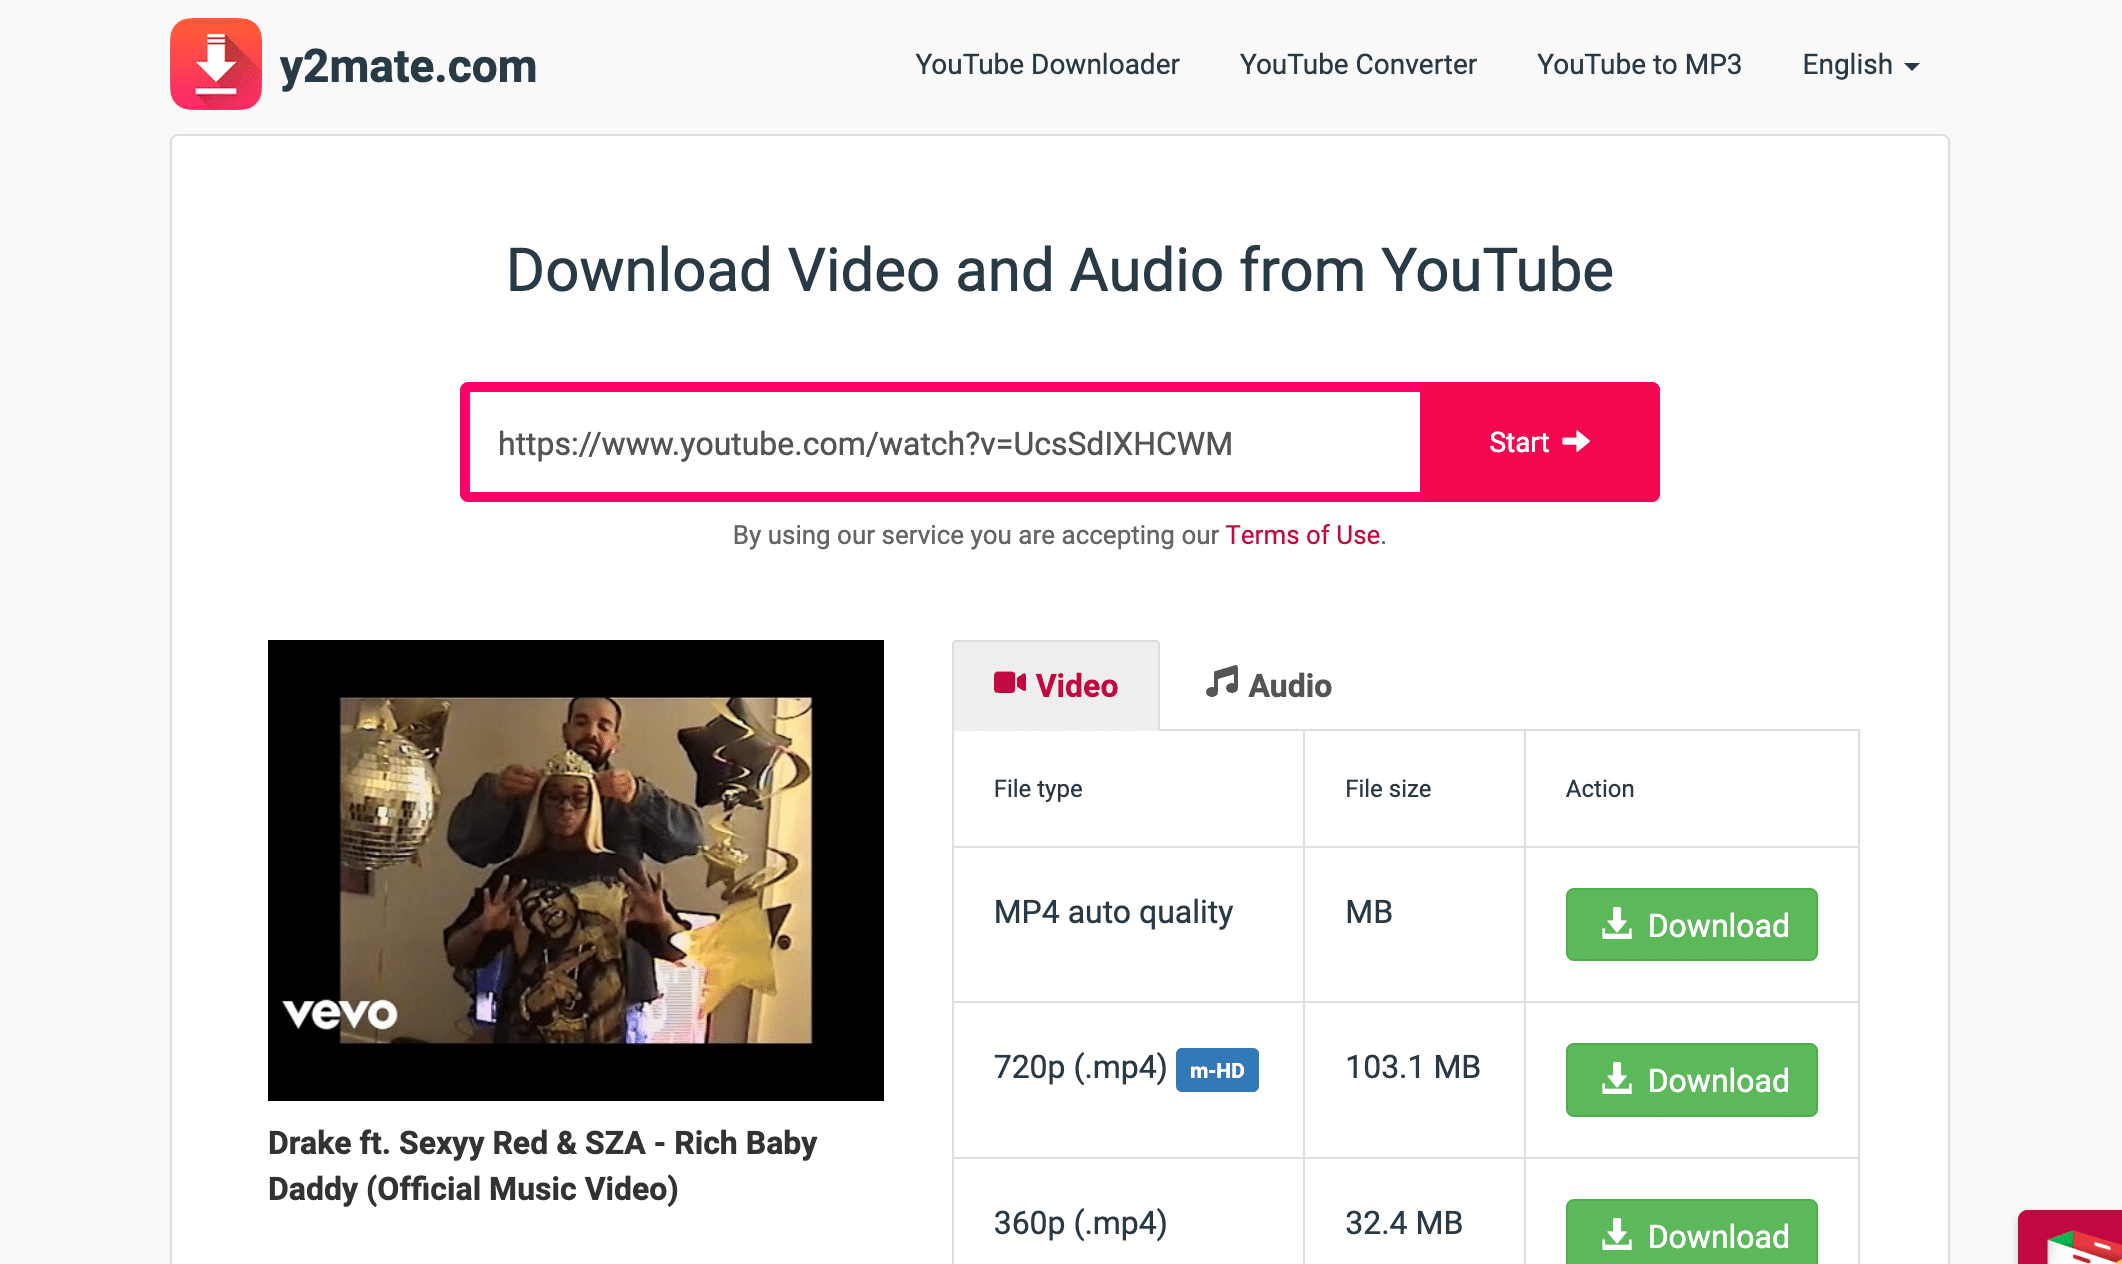This screenshot has width=2122, height=1264.
Task: Expand the English language dropdown
Action: (1860, 65)
